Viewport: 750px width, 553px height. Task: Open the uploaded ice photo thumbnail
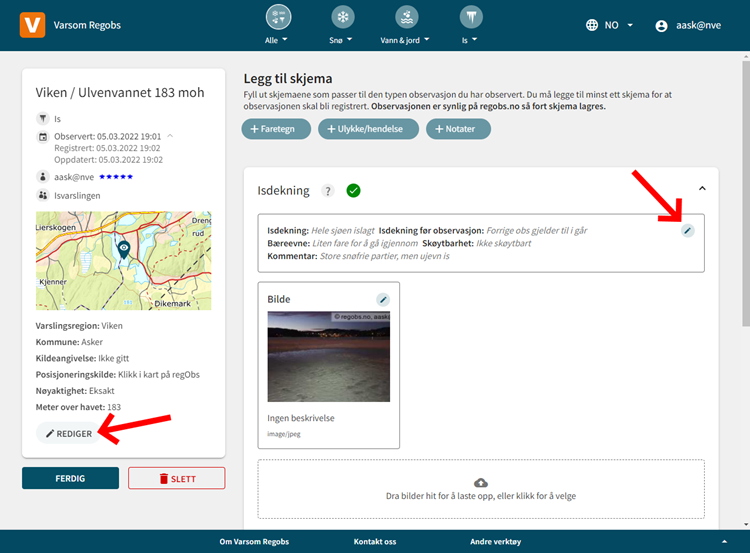click(328, 357)
